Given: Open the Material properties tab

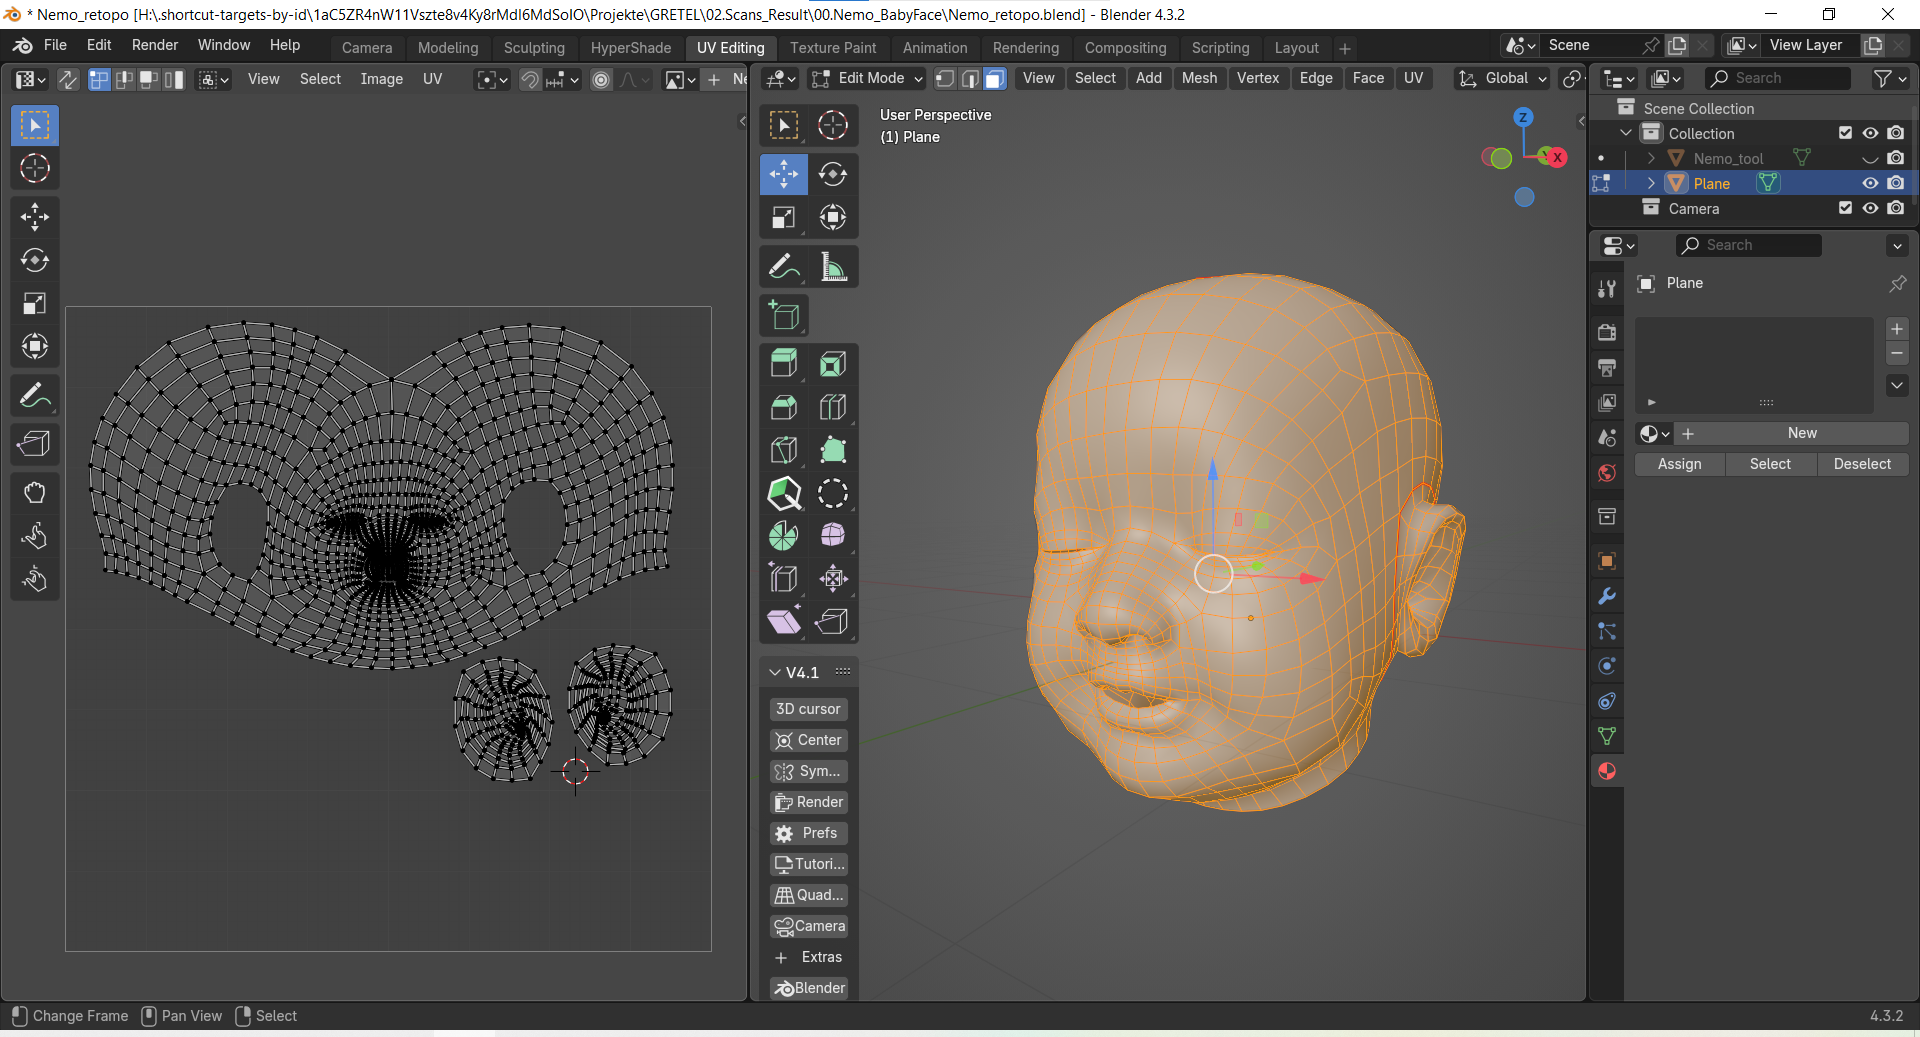Looking at the screenshot, I should coord(1607,771).
